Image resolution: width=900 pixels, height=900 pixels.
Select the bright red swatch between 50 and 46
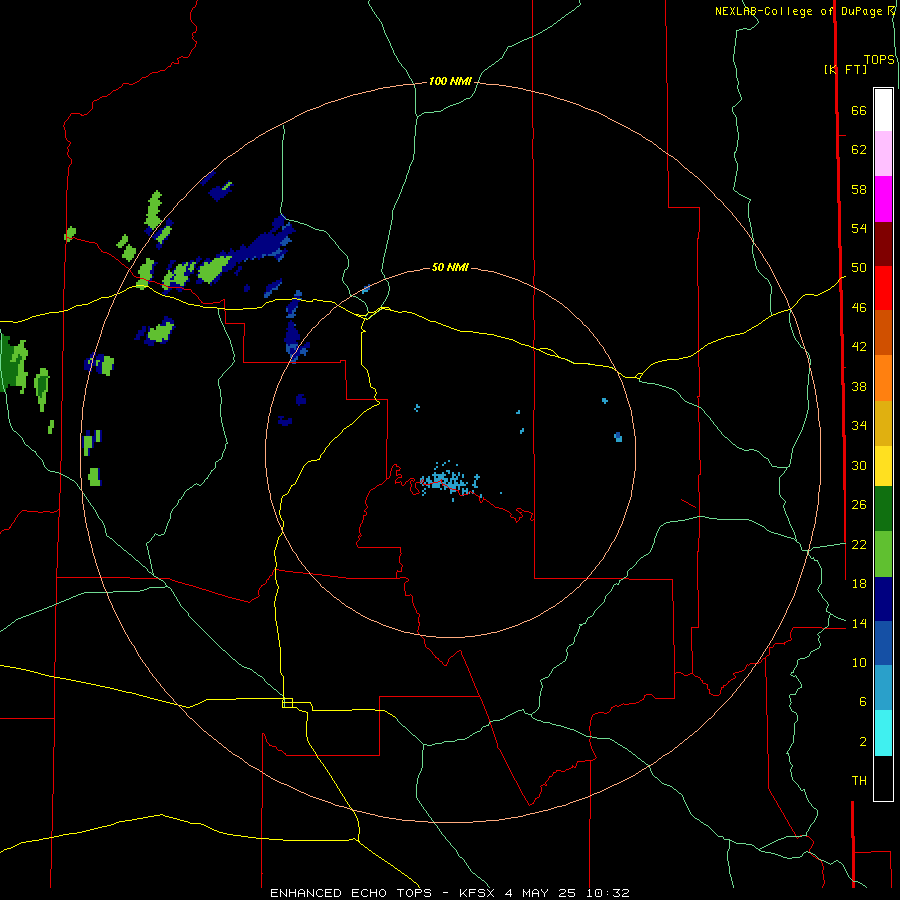[x=883, y=288]
